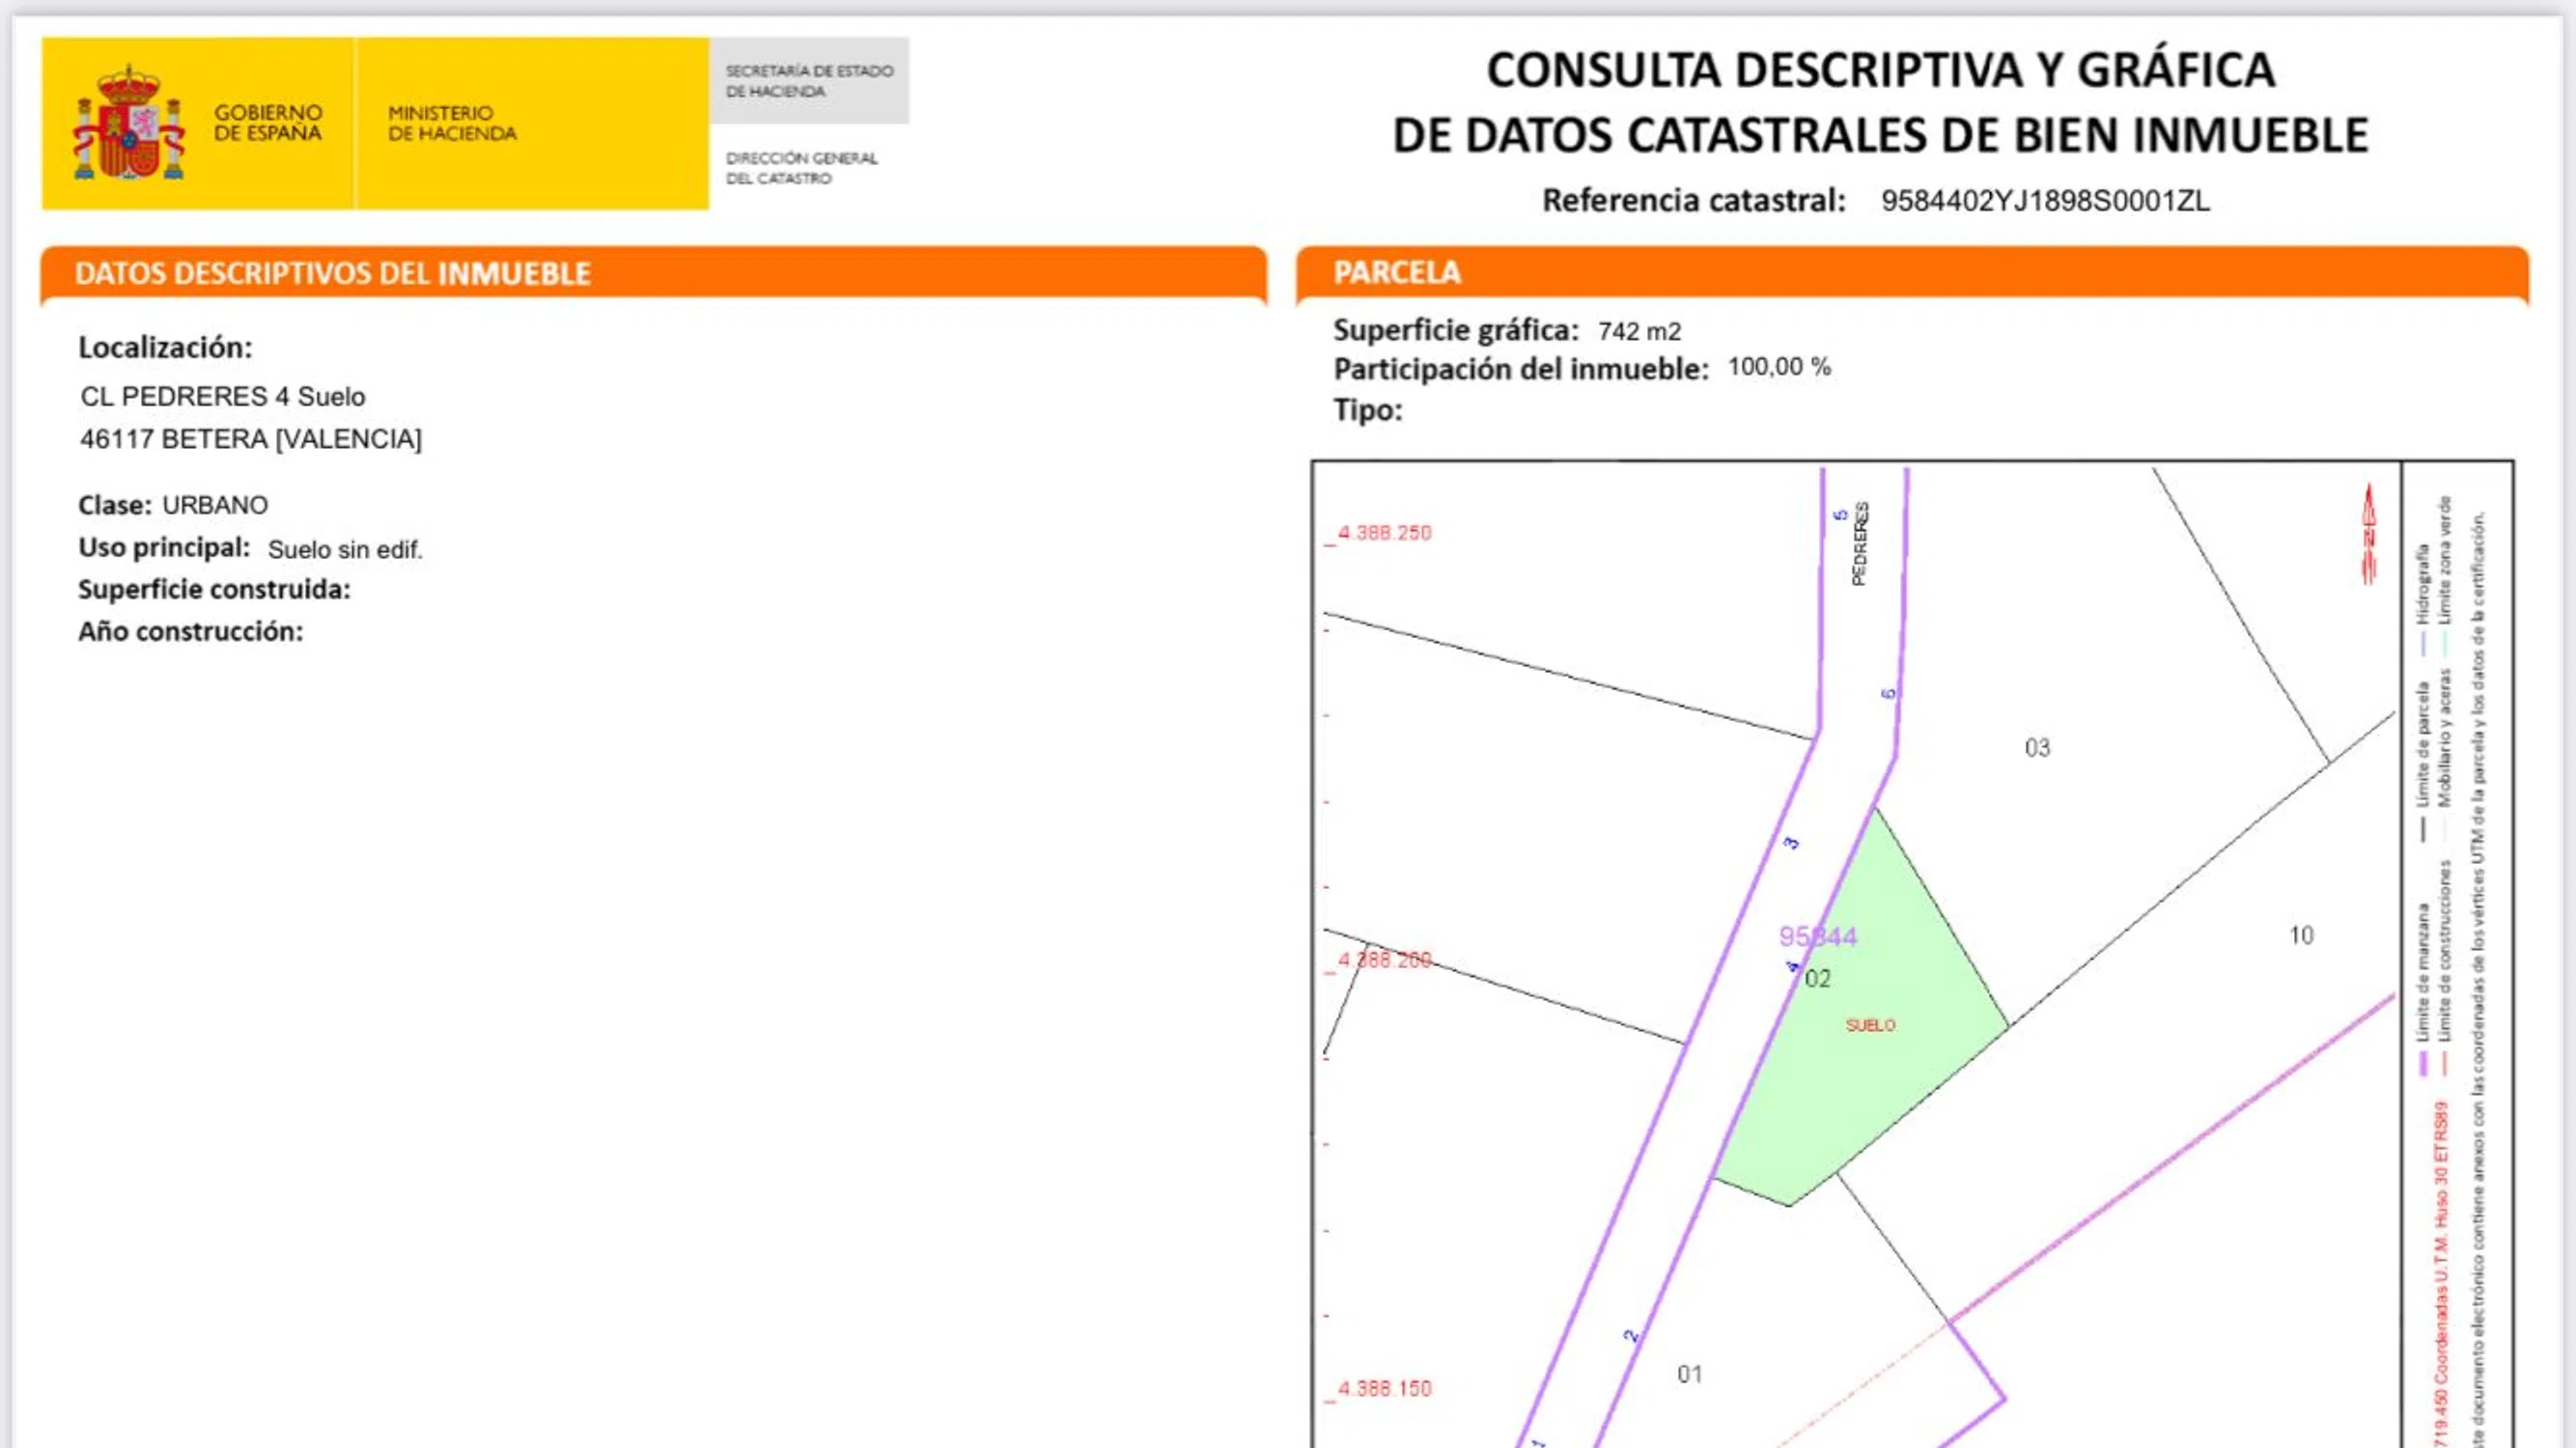The image size is (2576, 1448).
Task: Click the CL PEDRERES 4 Suelo address
Action: (222, 396)
